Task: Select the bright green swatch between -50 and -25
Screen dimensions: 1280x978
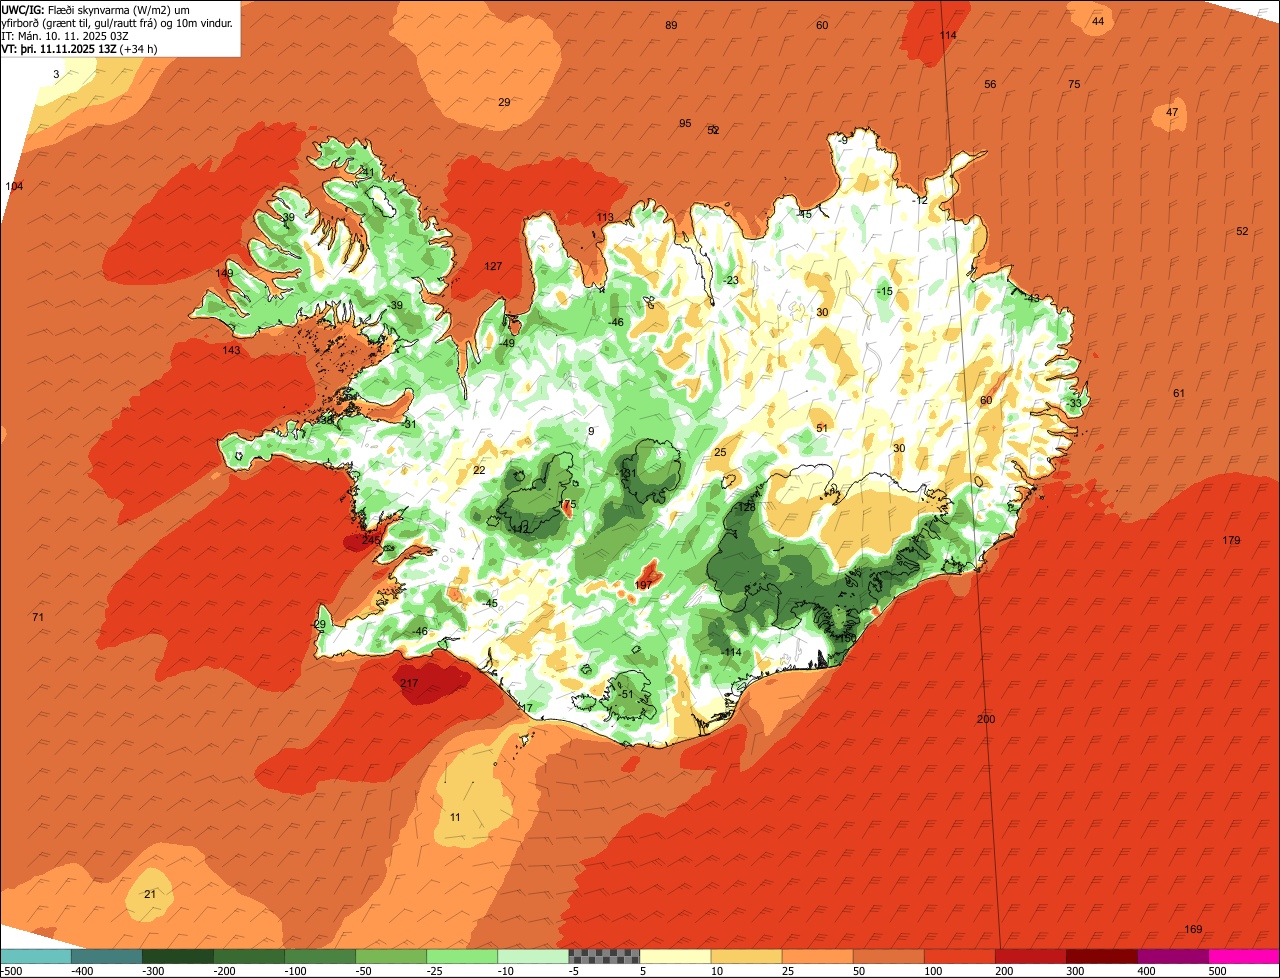Action: pos(391,956)
